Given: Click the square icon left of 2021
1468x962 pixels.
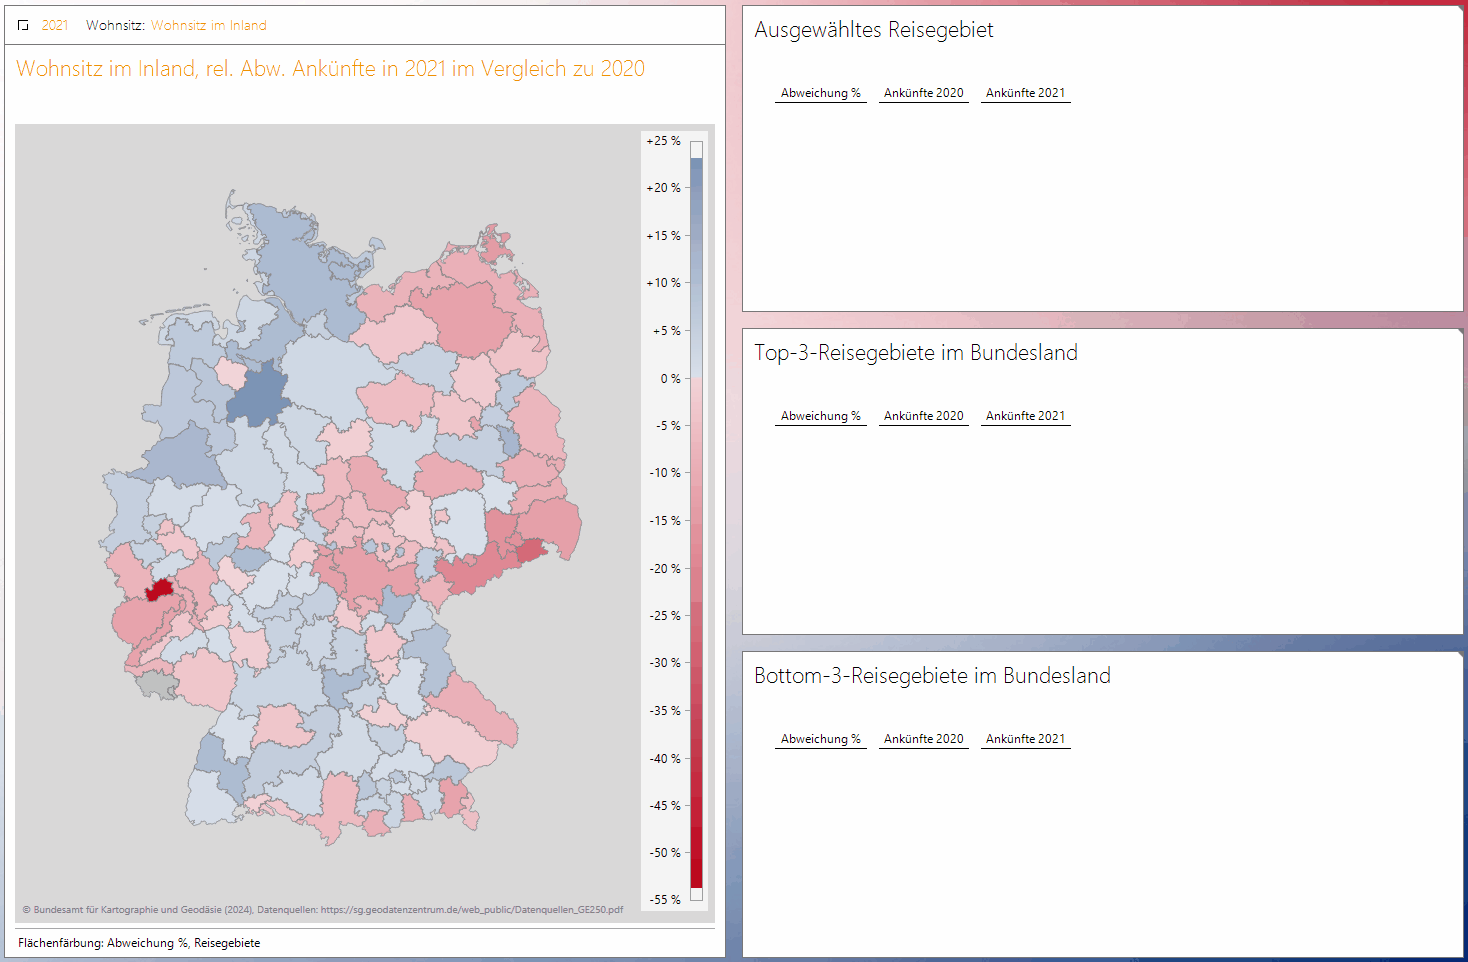Looking at the screenshot, I should 23,26.
